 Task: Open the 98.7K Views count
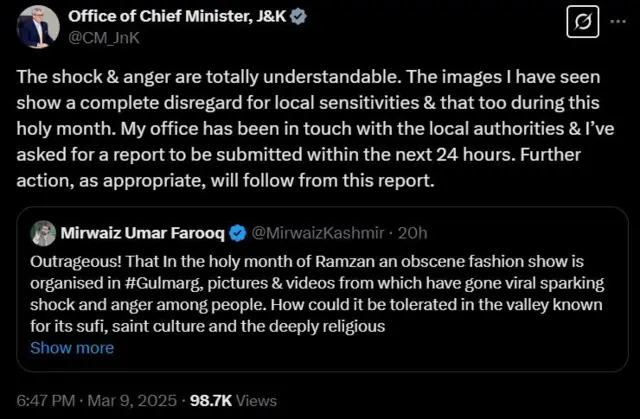[x=209, y=398]
